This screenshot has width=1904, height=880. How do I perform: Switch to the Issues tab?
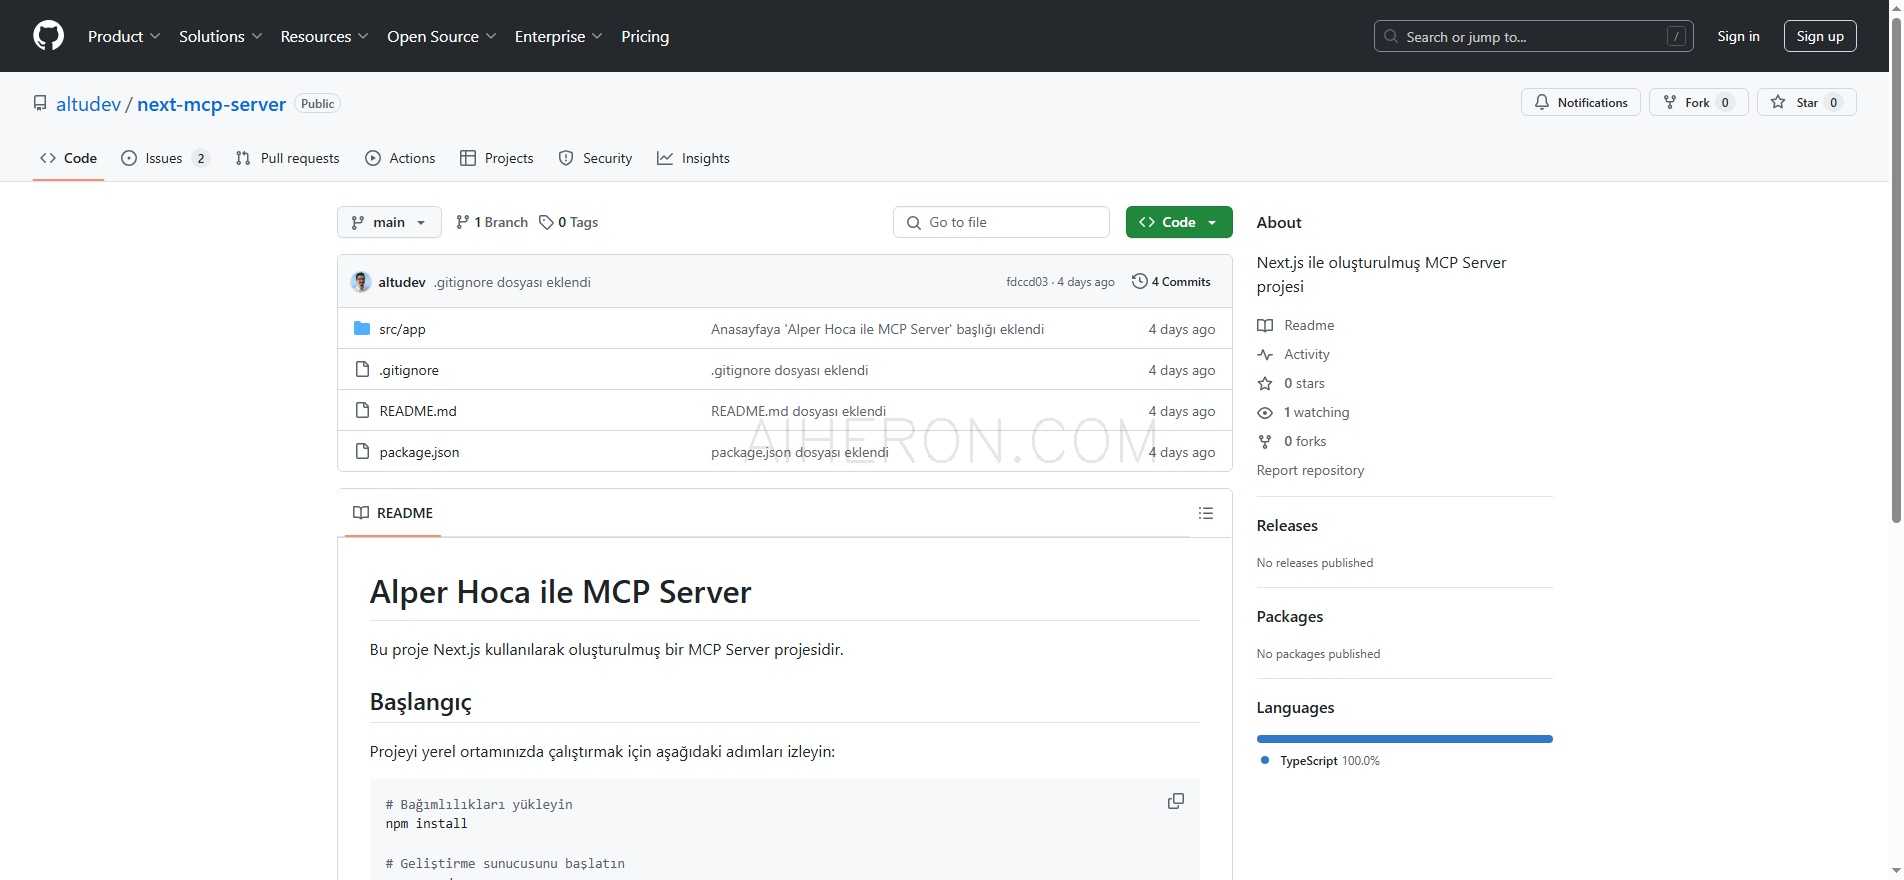[x=165, y=158]
